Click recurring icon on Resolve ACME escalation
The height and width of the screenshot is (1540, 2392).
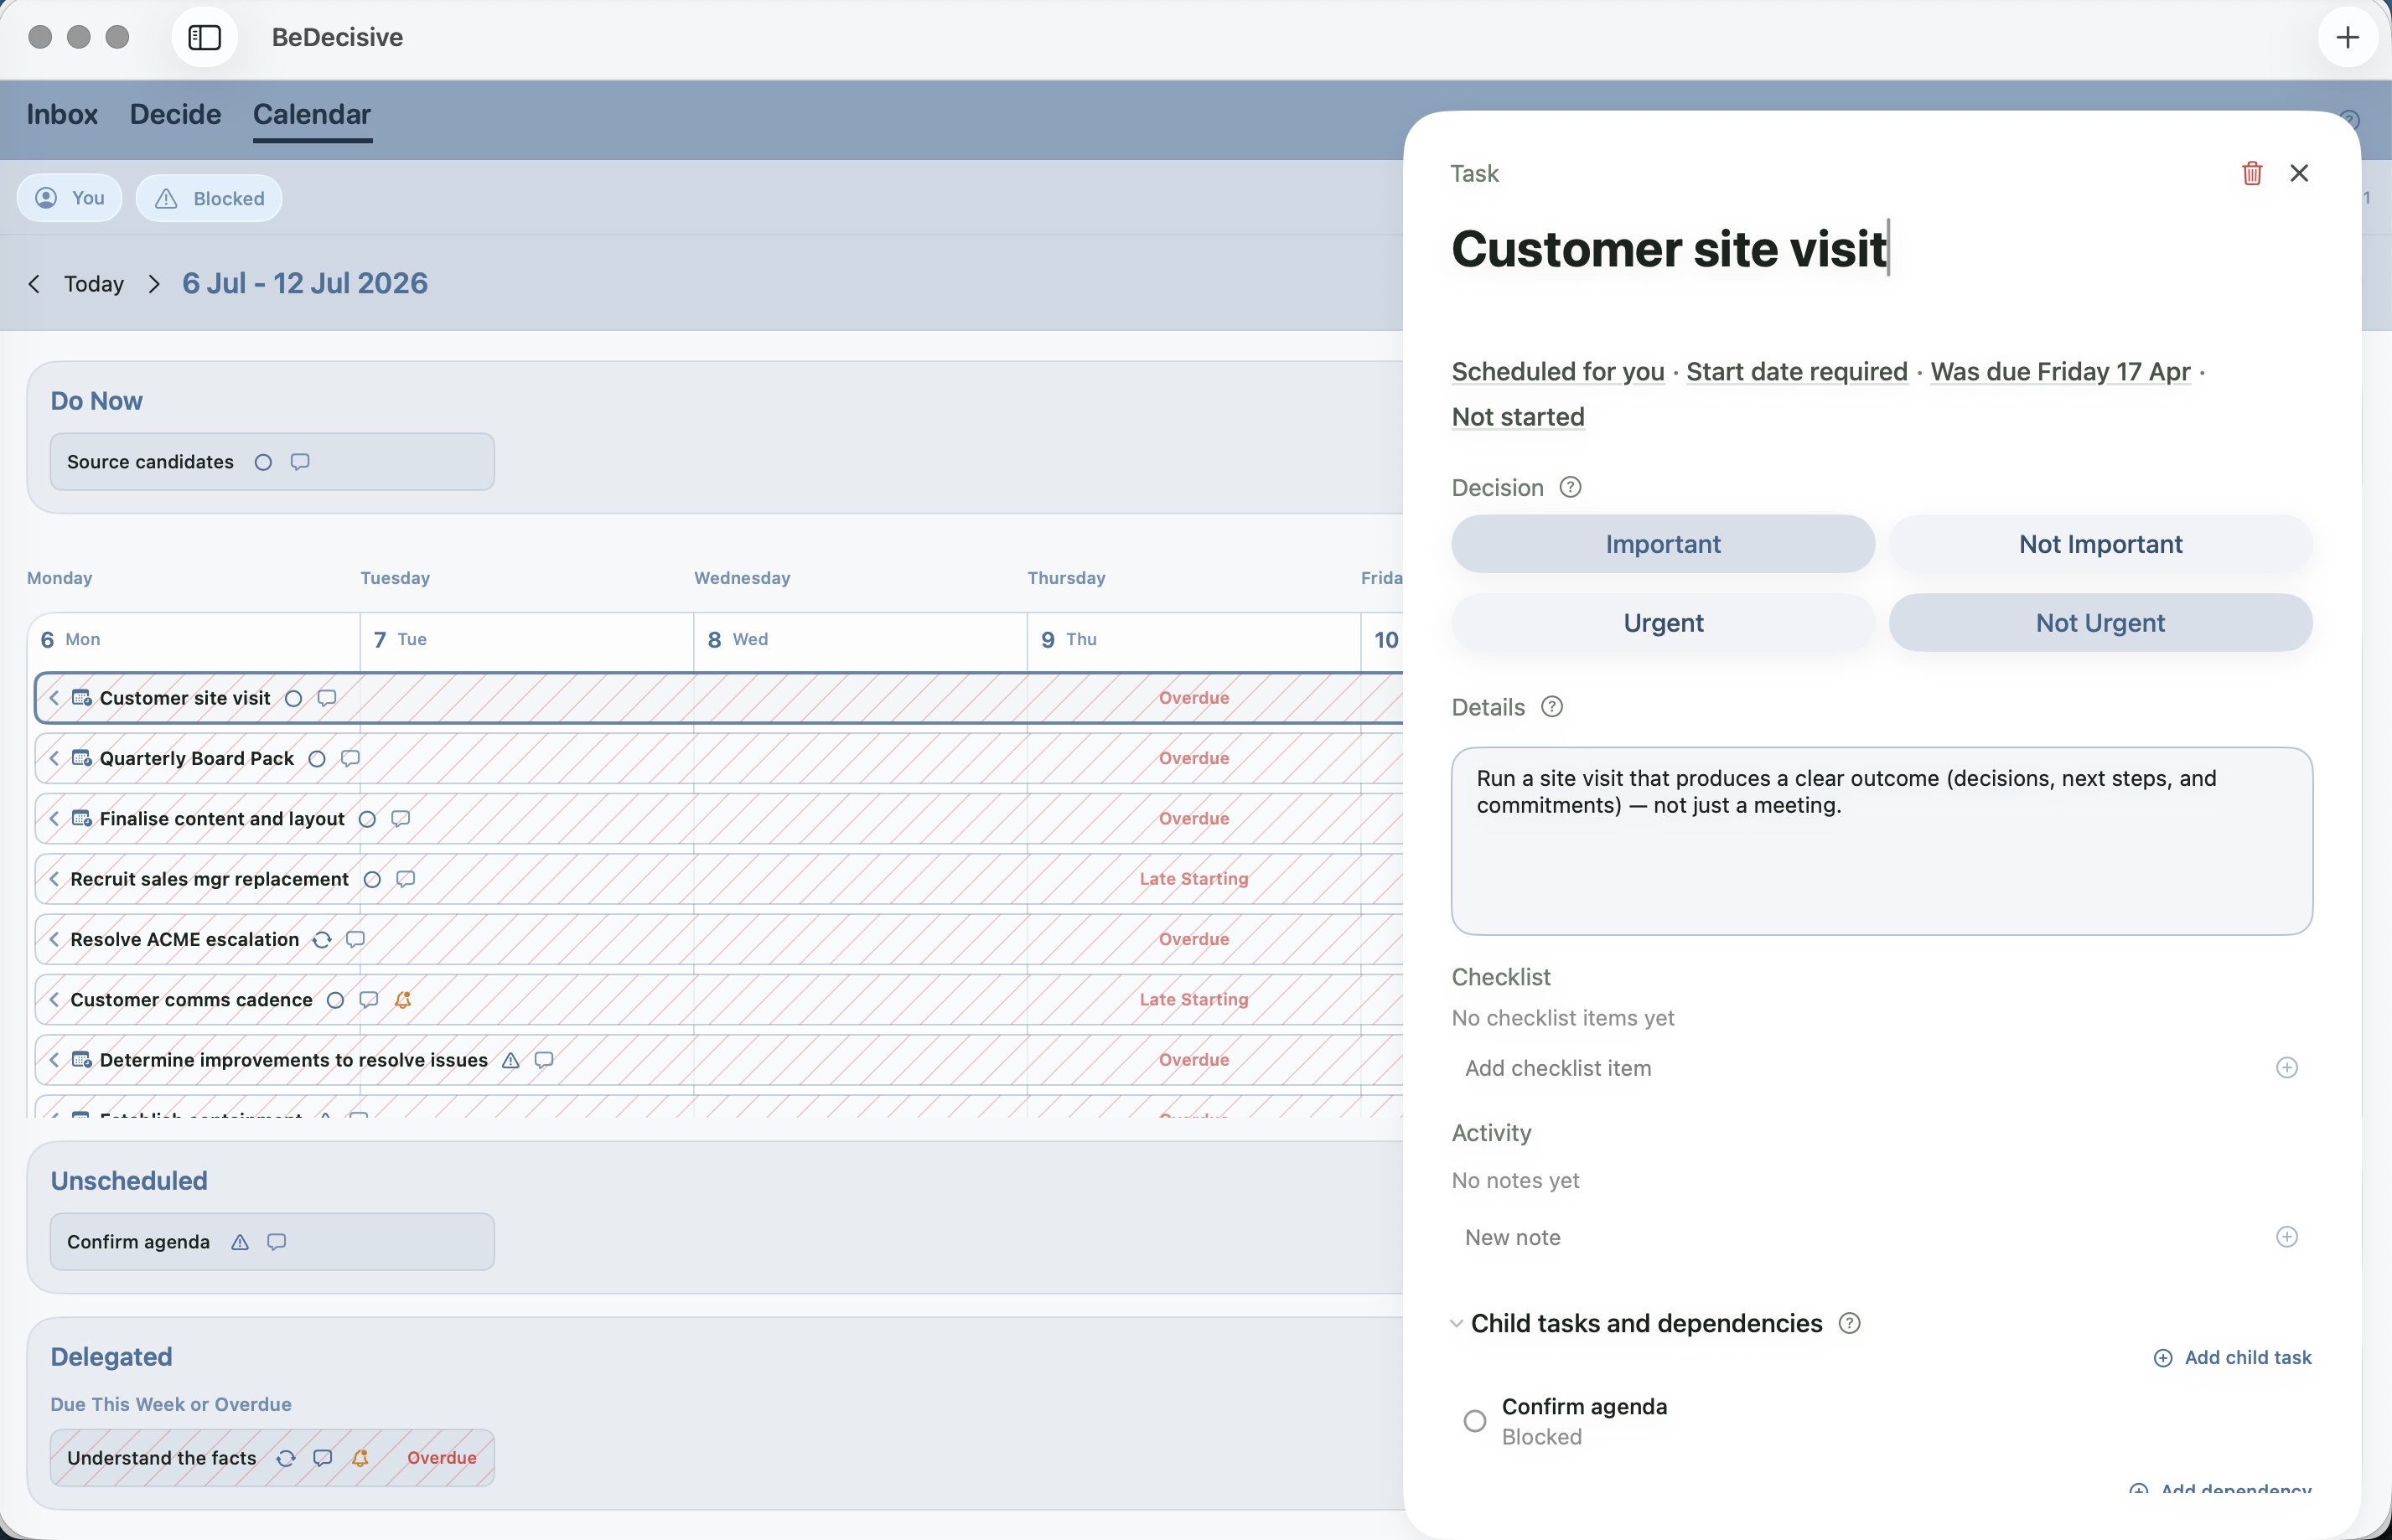tap(322, 939)
